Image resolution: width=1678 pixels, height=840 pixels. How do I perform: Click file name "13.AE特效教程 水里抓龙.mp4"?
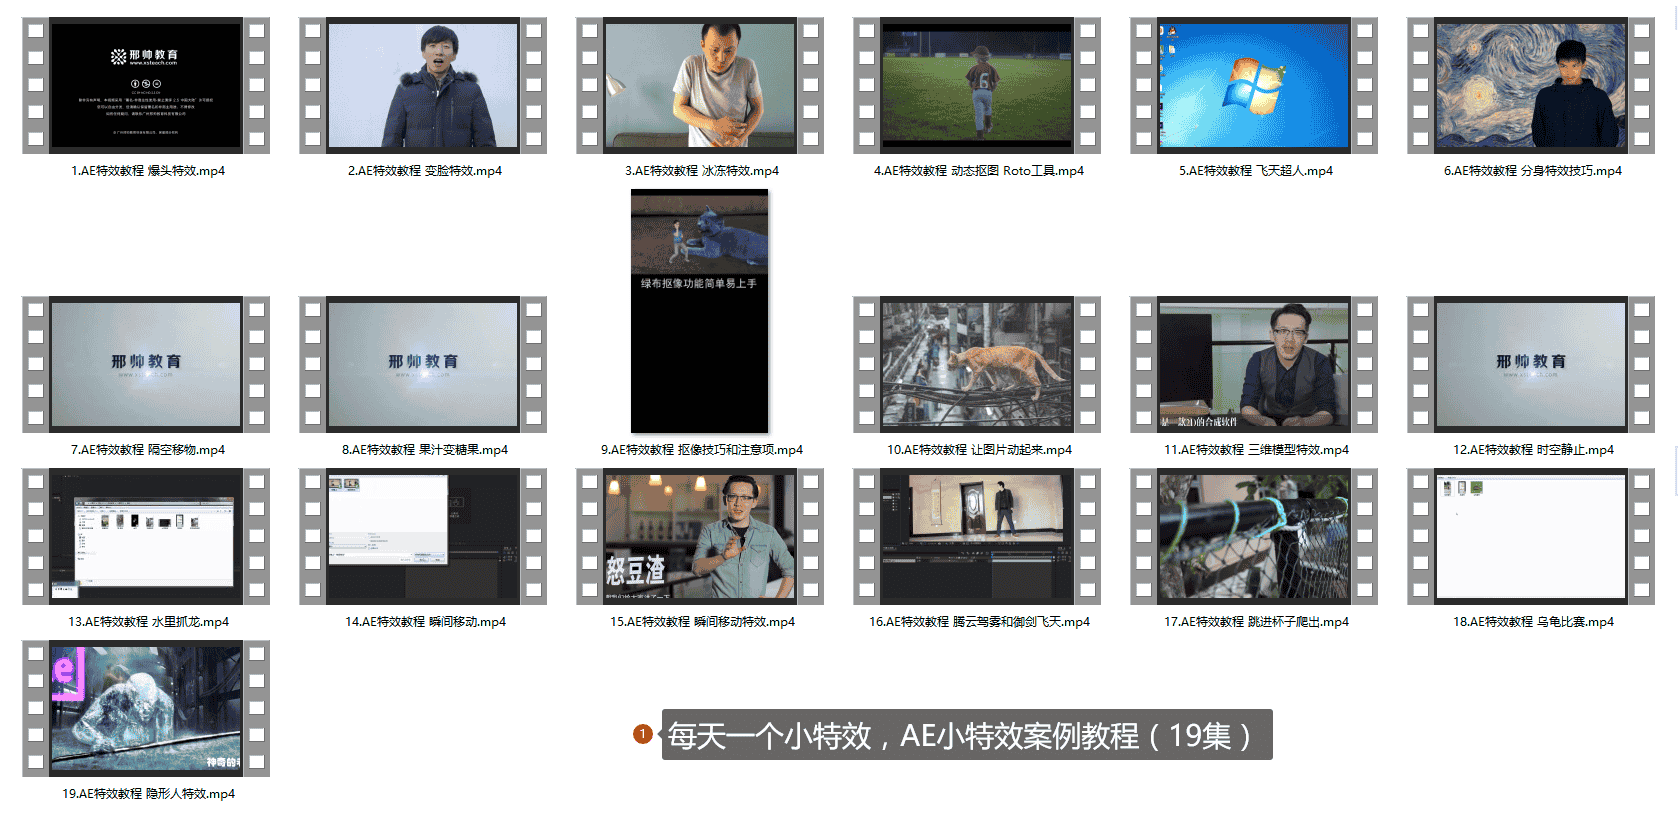pos(148,622)
